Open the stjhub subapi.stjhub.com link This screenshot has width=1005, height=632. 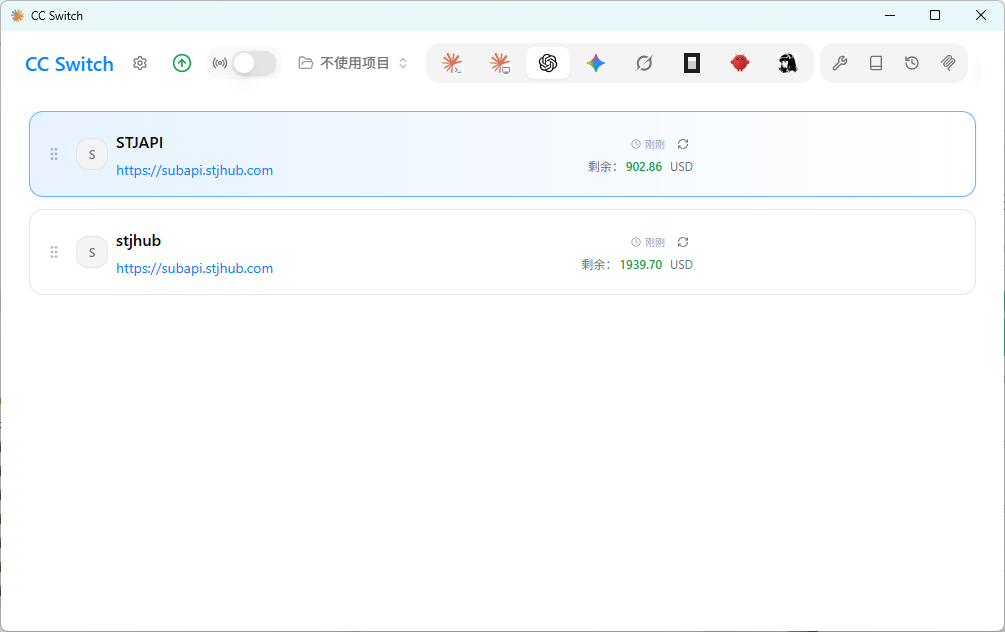(194, 269)
